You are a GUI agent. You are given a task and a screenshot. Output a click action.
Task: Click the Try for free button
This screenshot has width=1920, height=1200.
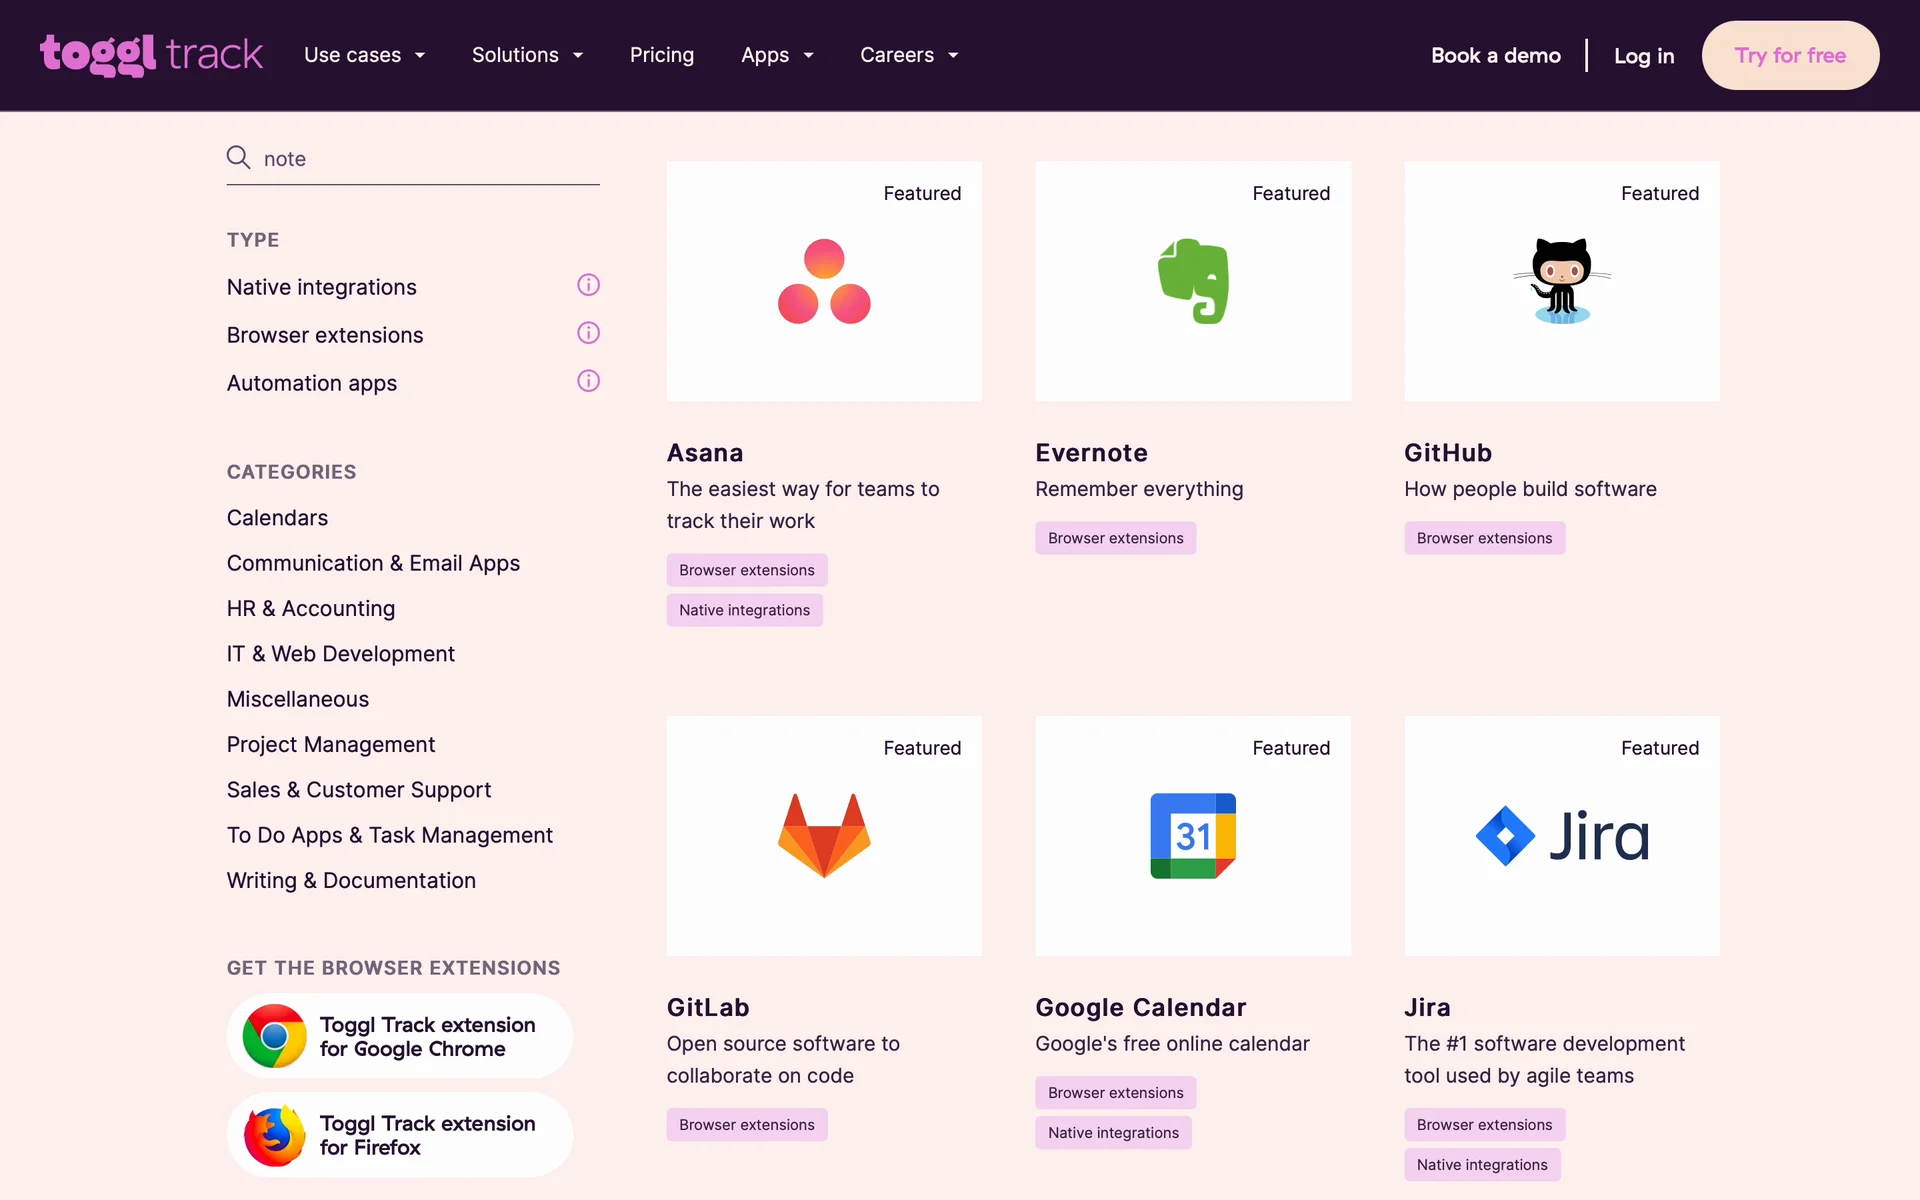pyautogui.click(x=1789, y=55)
